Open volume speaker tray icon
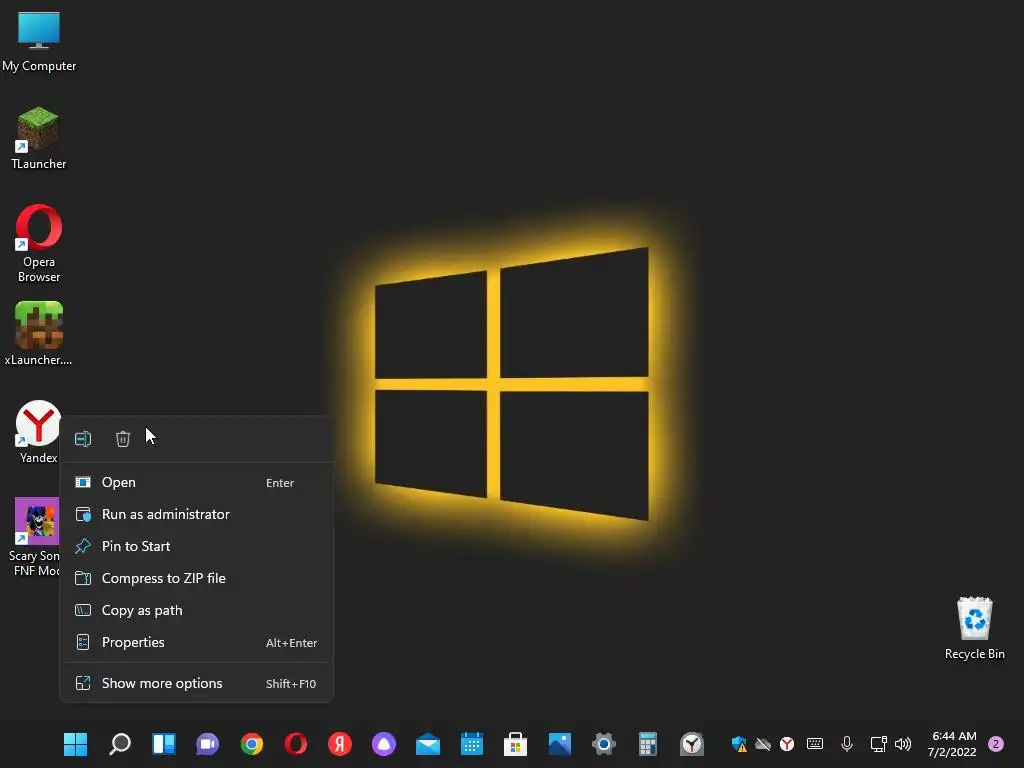Image resolution: width=1024 pixels, height=768 pixels. (903, 744)
